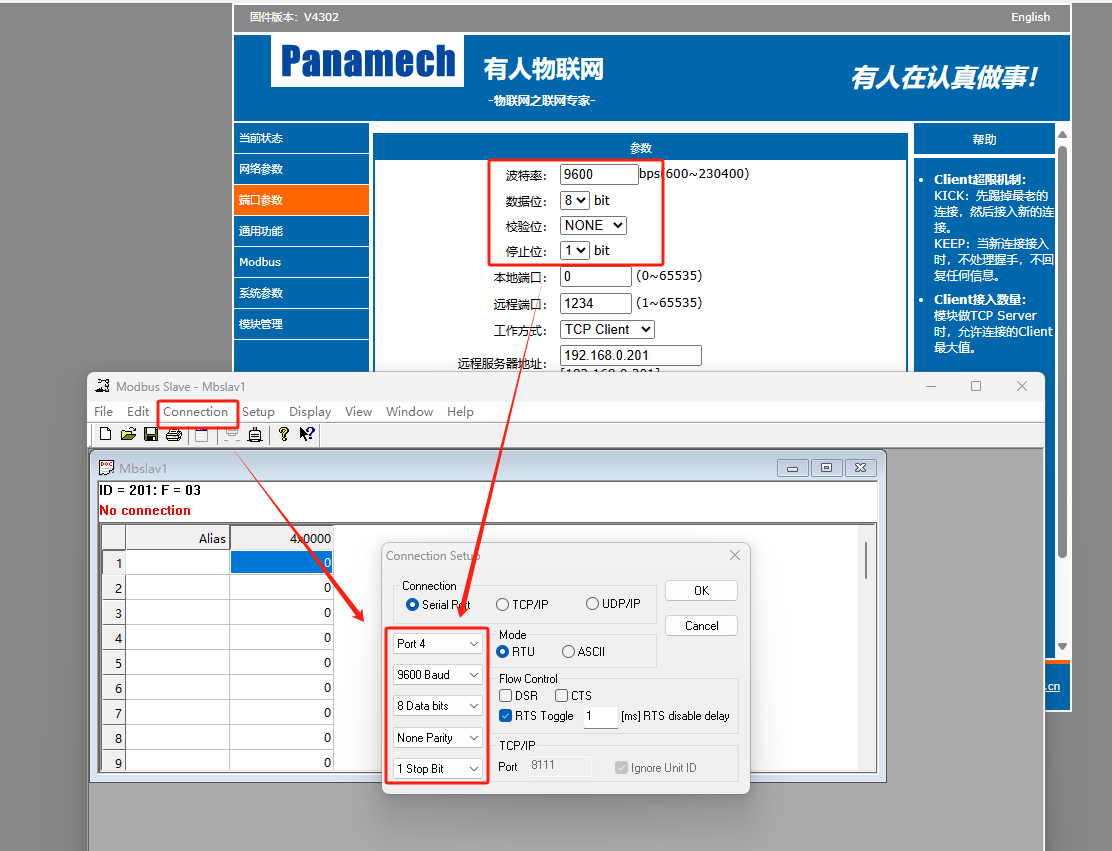
Task: Open the 停止位 1 bit dropdown
Action: point(574,250)
